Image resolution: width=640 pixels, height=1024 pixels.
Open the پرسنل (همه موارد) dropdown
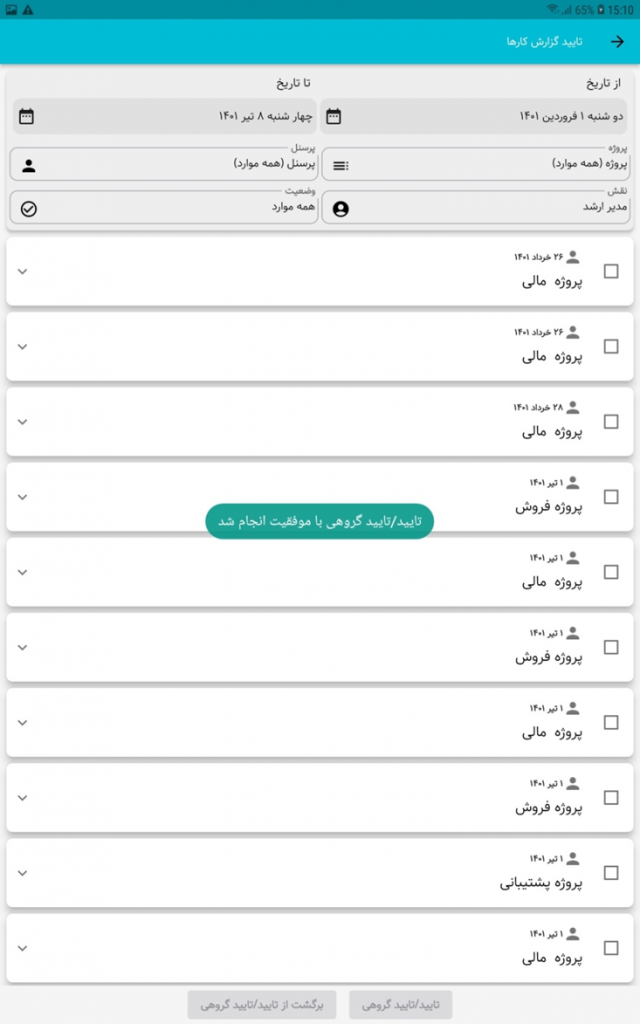tap(164, 164)
